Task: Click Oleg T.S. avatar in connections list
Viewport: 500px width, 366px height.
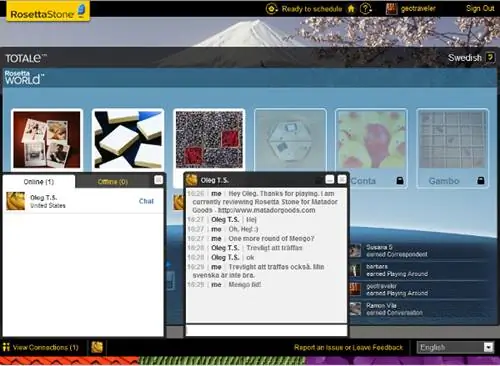Action: tap(16, 201)
